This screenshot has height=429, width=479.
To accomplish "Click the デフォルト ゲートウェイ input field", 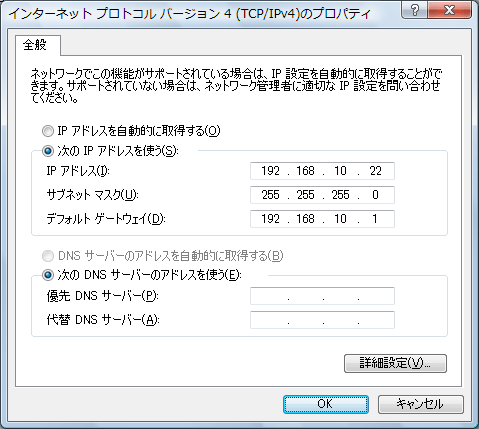I will point(322,219).
